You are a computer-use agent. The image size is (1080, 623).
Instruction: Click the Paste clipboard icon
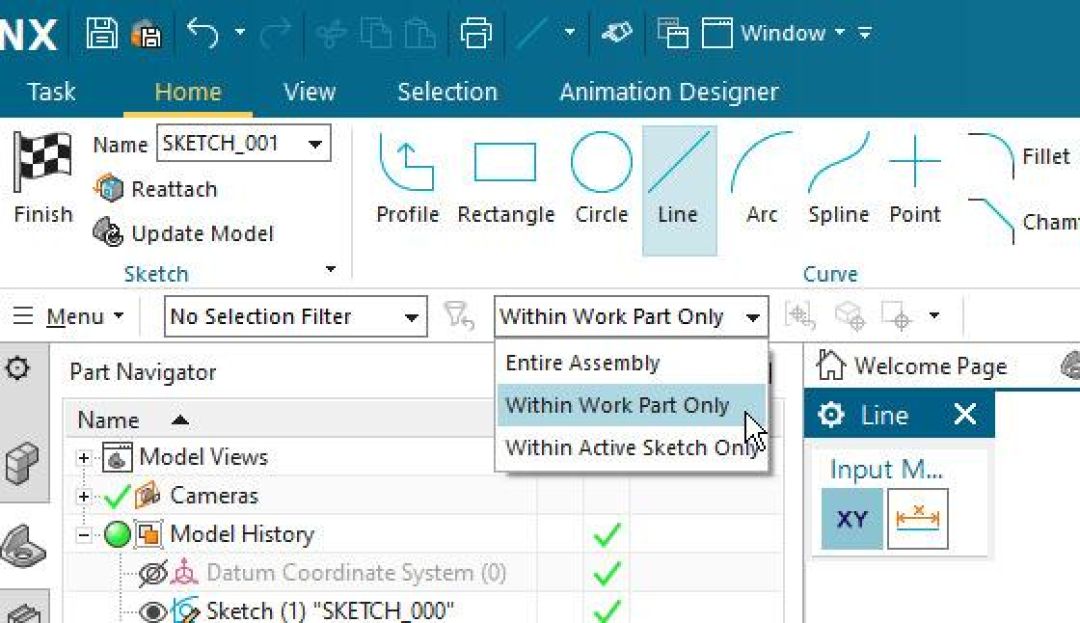tap(419, 33)
